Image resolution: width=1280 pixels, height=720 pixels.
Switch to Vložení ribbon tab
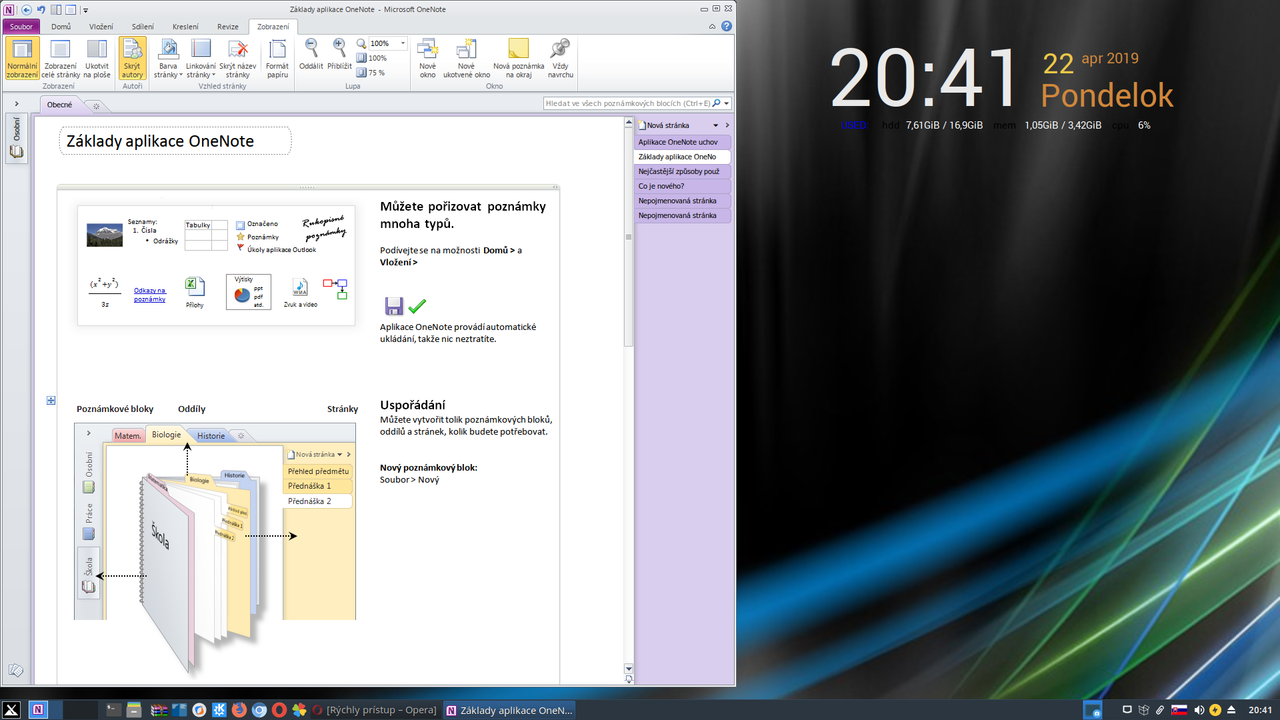(101, 27)
